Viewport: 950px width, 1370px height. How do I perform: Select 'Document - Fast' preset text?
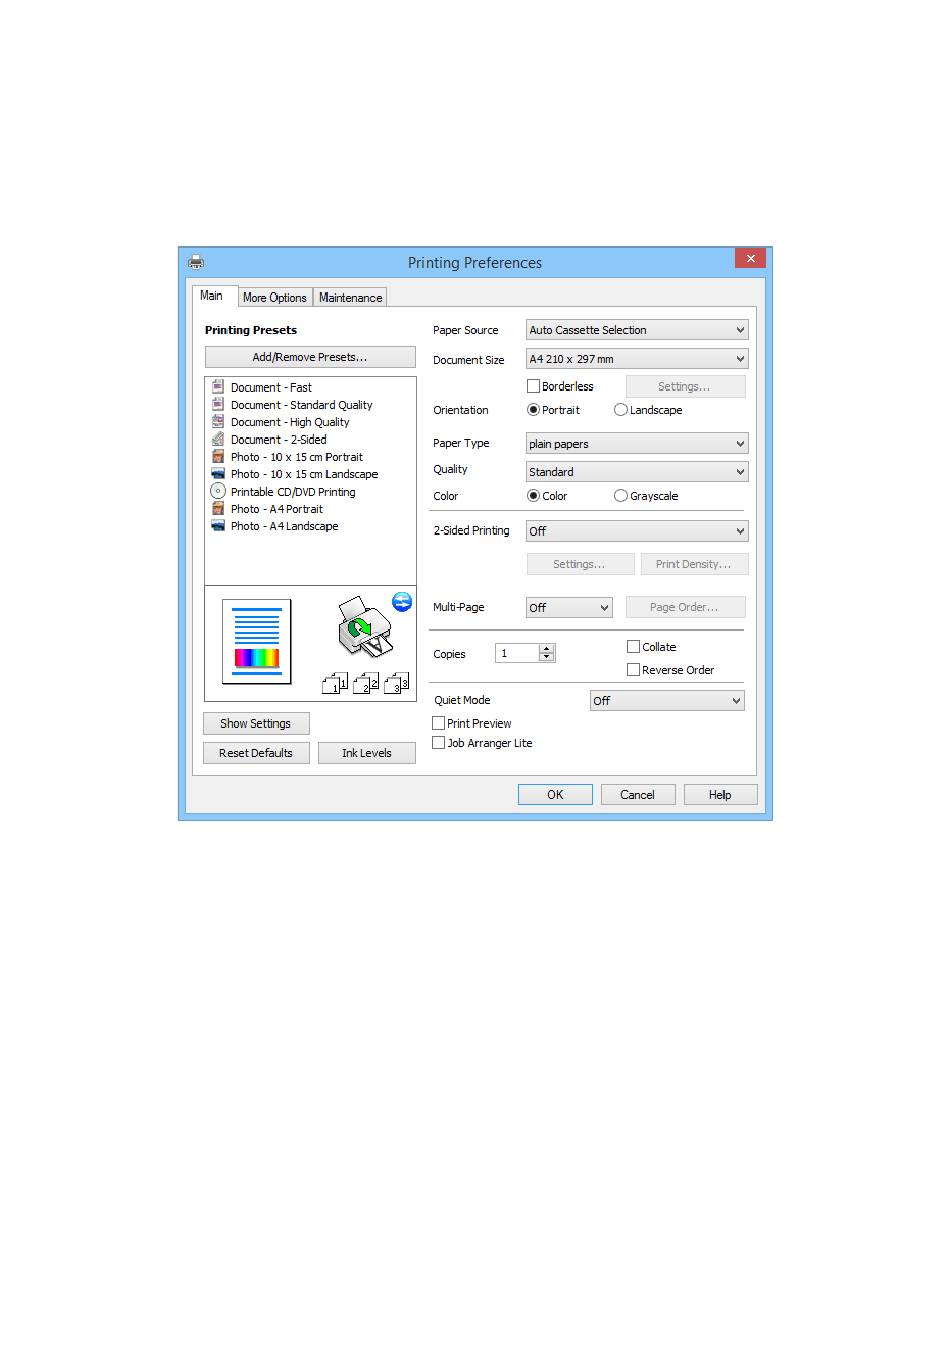pyautogui.click(x=271, y=388)
